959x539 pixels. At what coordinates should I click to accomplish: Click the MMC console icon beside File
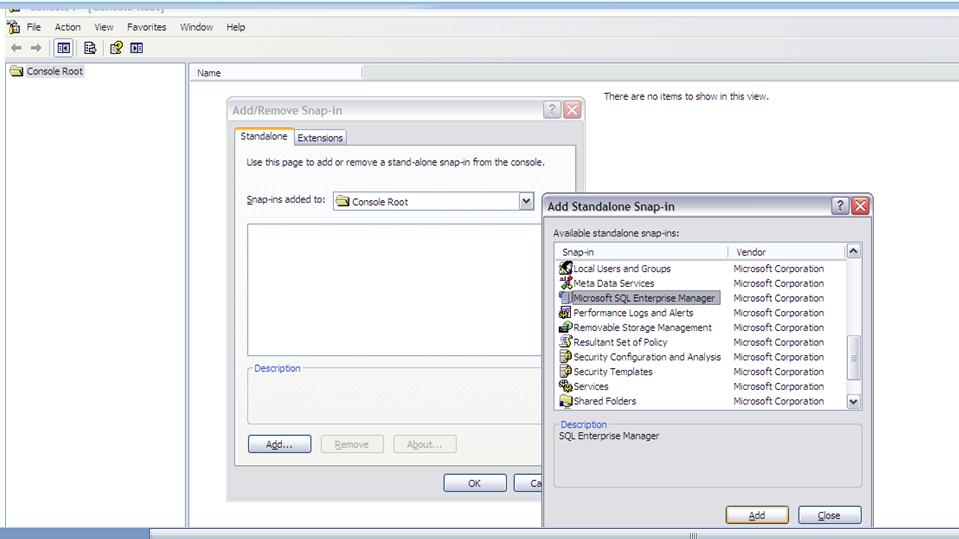pos(13,27)
